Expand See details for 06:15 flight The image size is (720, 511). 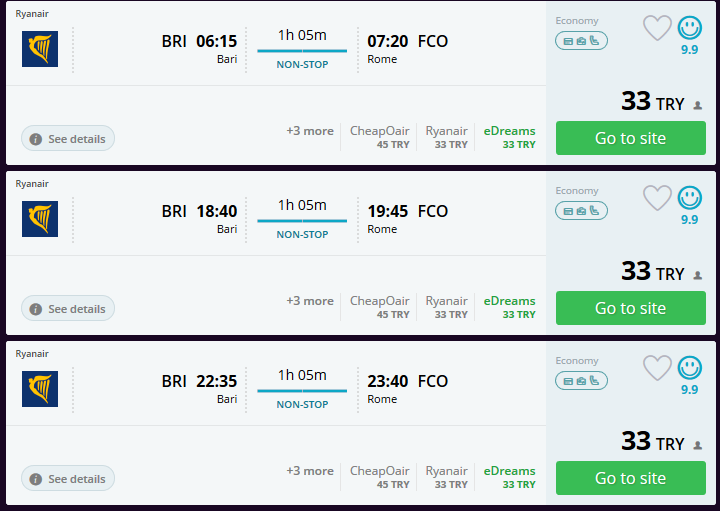coord(68,139)
